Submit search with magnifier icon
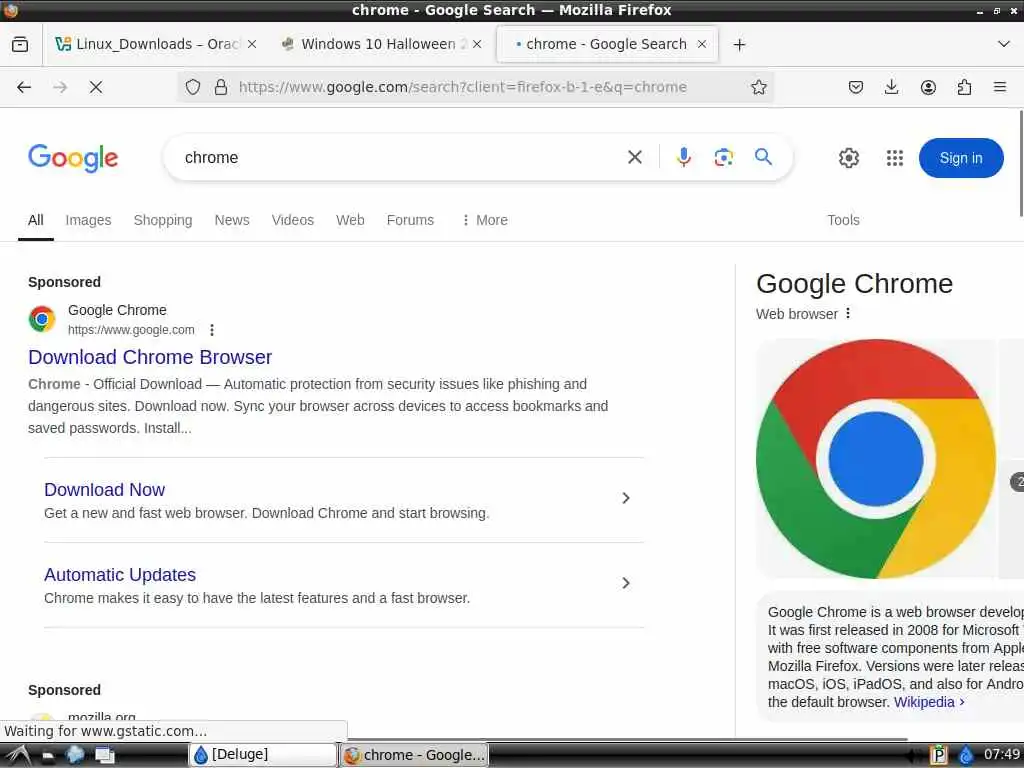Screen dimensions: 1024x768 763,157
